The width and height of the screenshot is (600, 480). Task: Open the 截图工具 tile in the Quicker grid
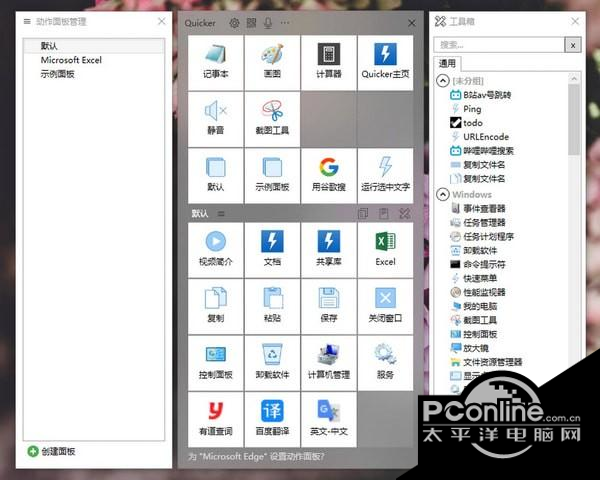(x=272, y=119)
